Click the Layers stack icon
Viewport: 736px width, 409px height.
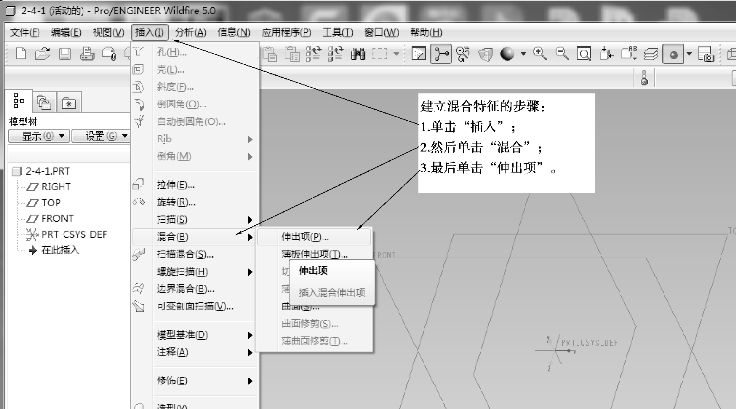tap(651, 54)
